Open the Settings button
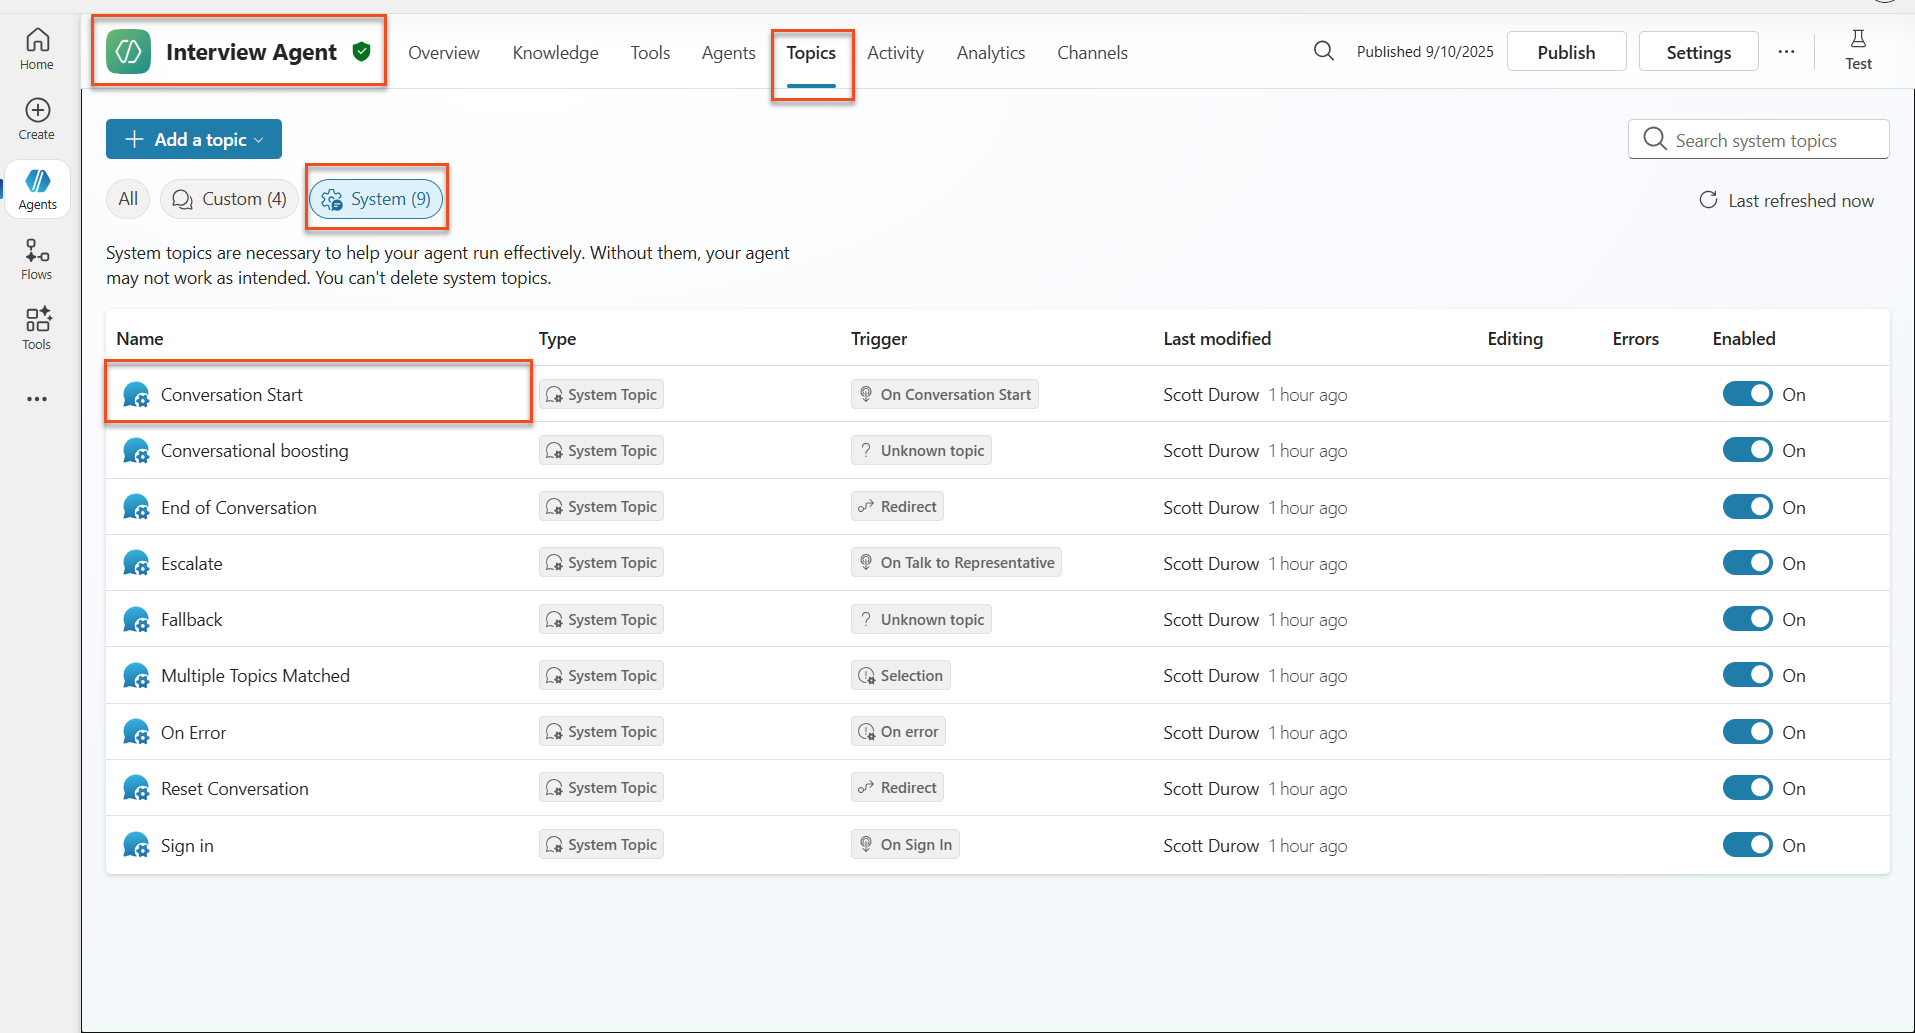Image resolution: width=1915 pixels, height=1033 pixels. (1698, 52)
